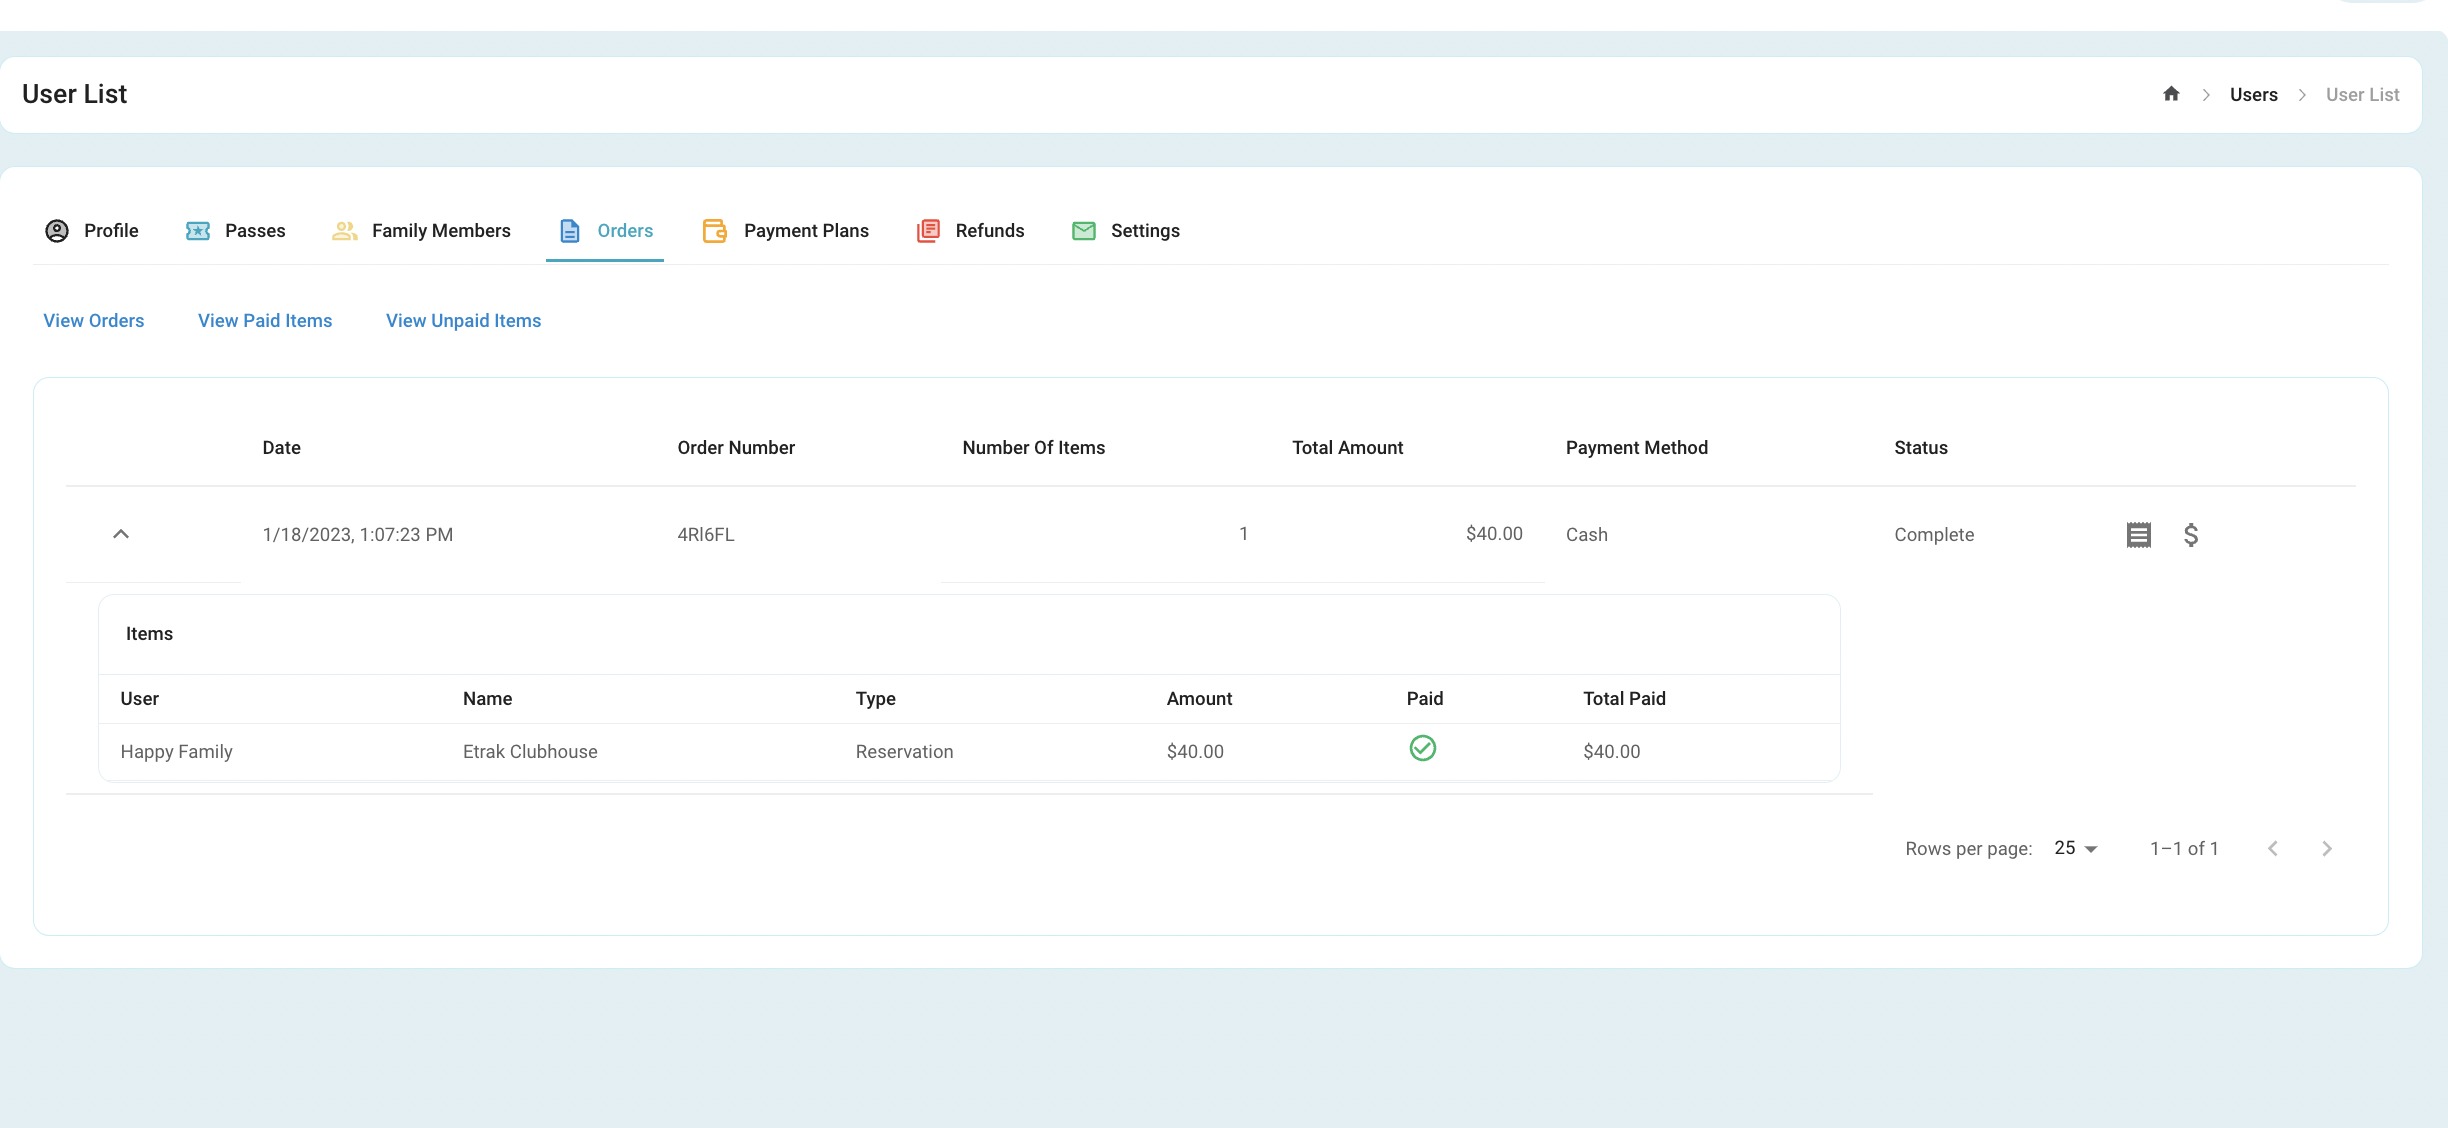Click the Status column header
This screenshot has height=1128, width=2448.
pyautogui.click(x=1921, y=448)
